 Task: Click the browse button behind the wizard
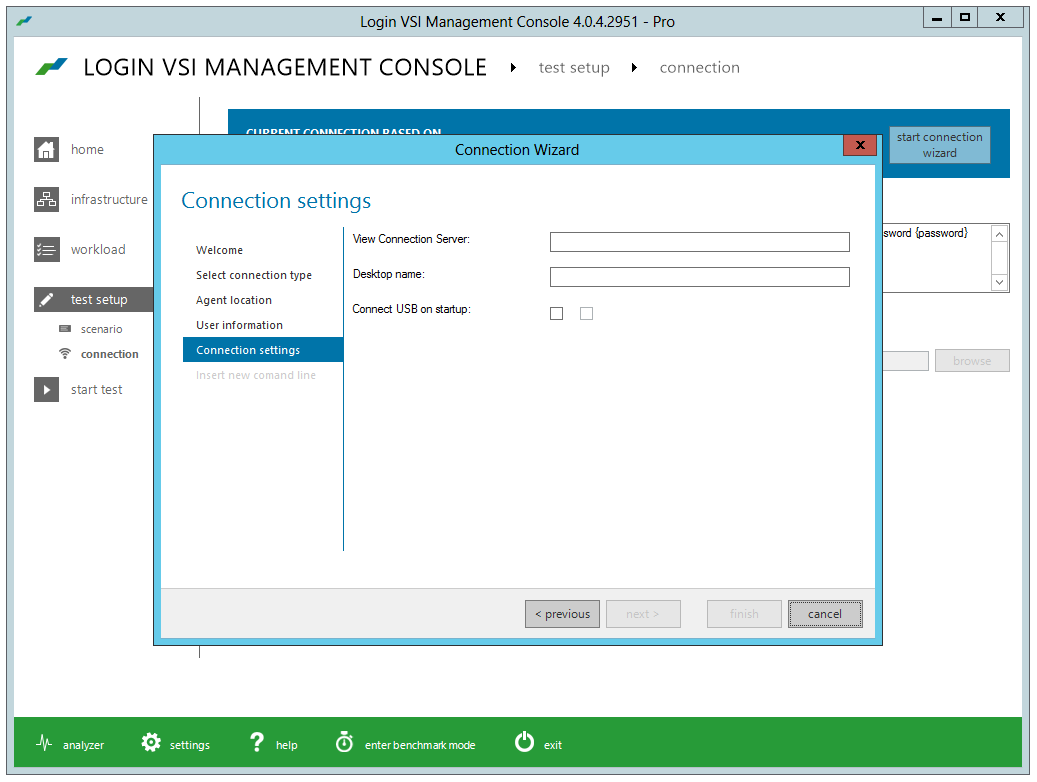pyautogui.click(x=972, y=361)
